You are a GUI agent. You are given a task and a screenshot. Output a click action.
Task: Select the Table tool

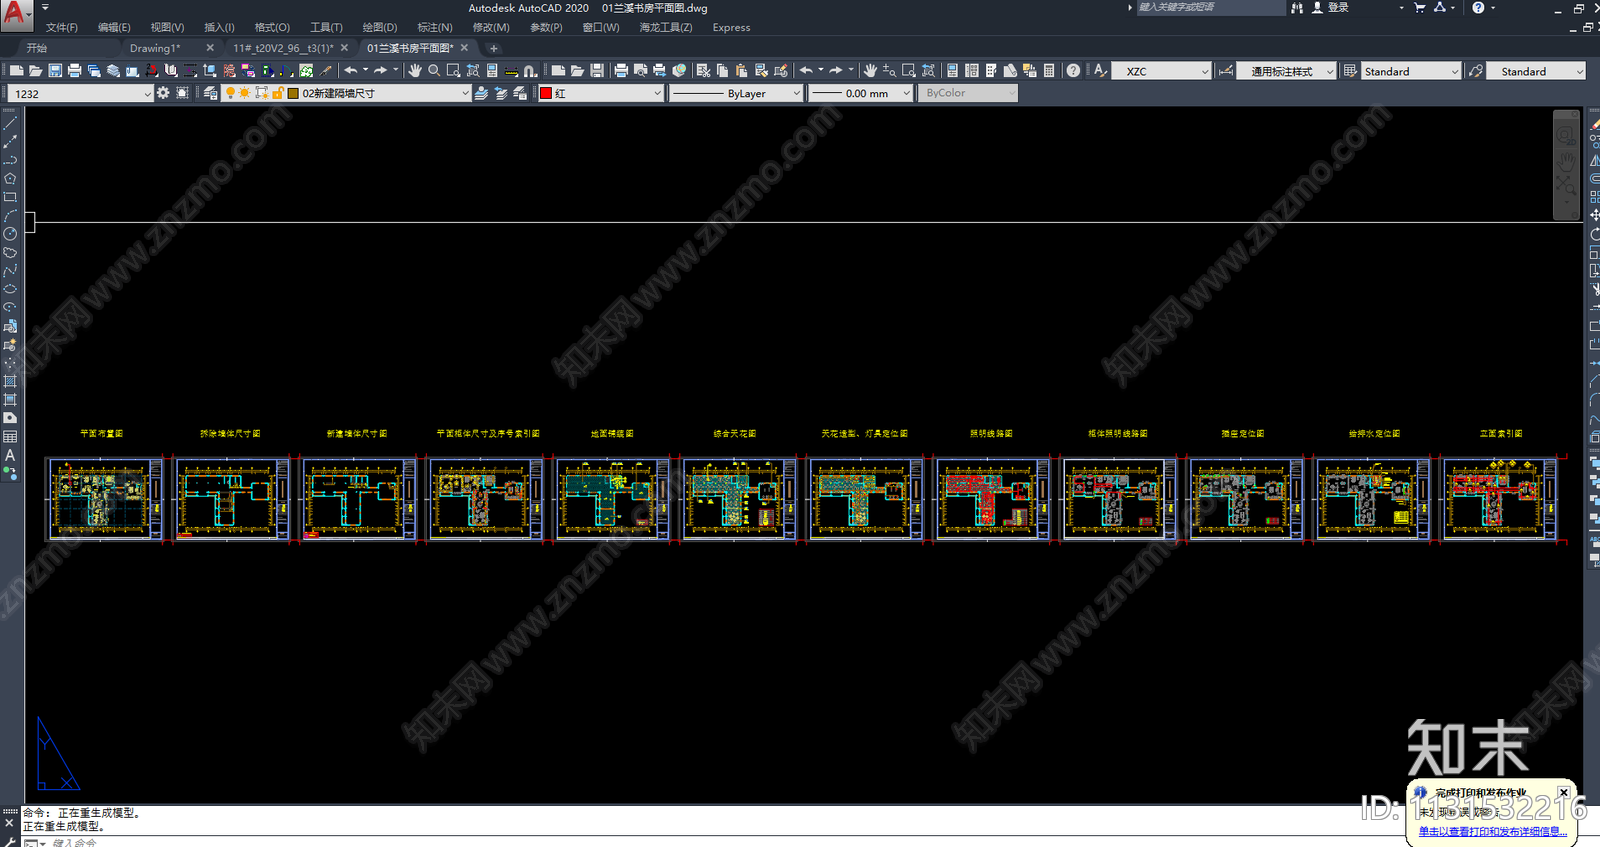tap(10, 437)
